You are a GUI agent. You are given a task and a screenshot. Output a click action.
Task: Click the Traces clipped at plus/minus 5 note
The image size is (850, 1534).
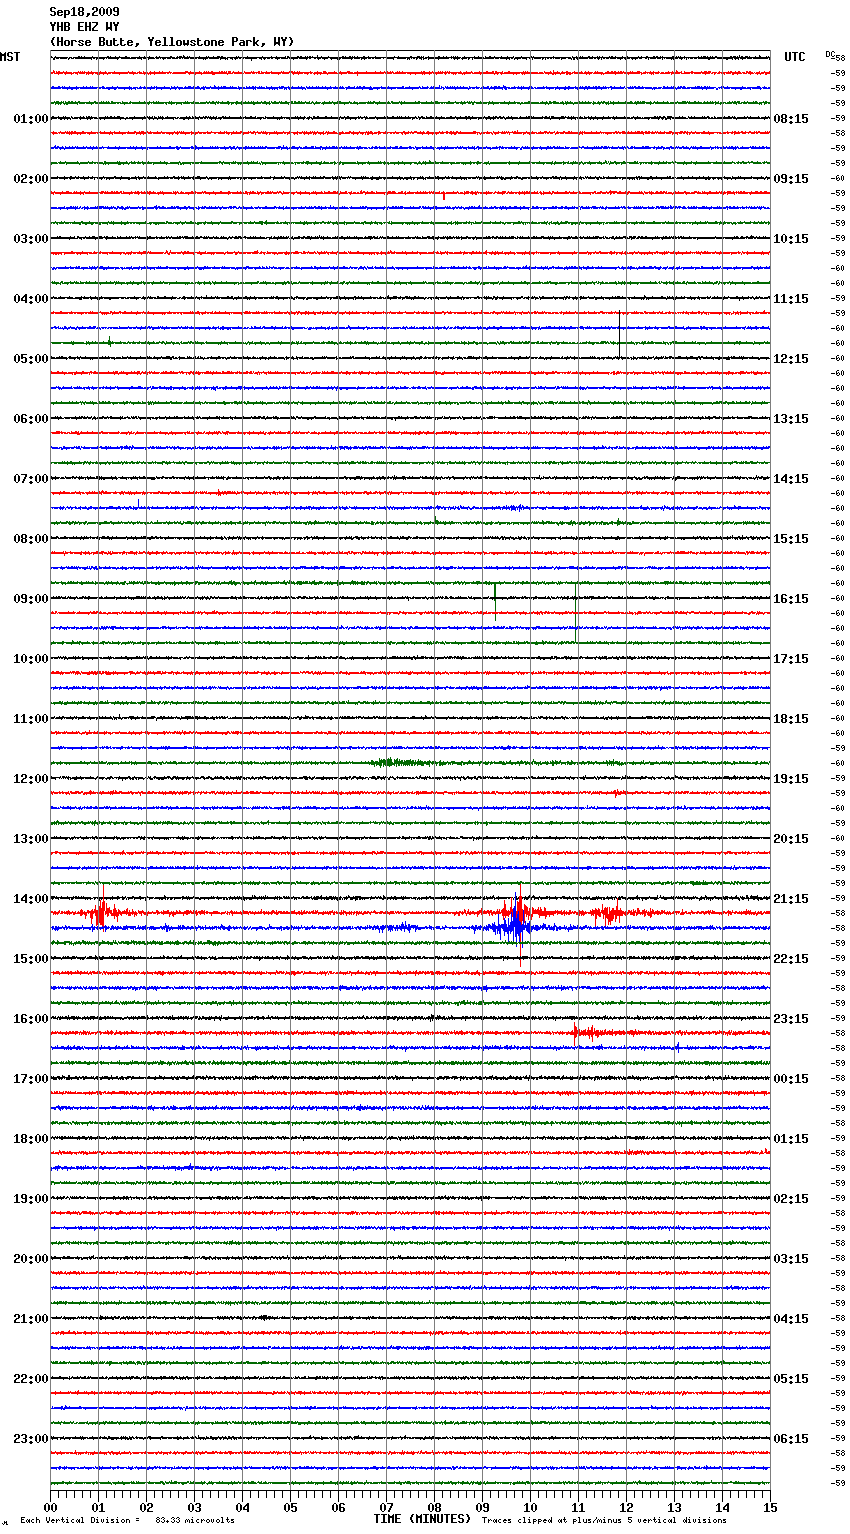604,1520
